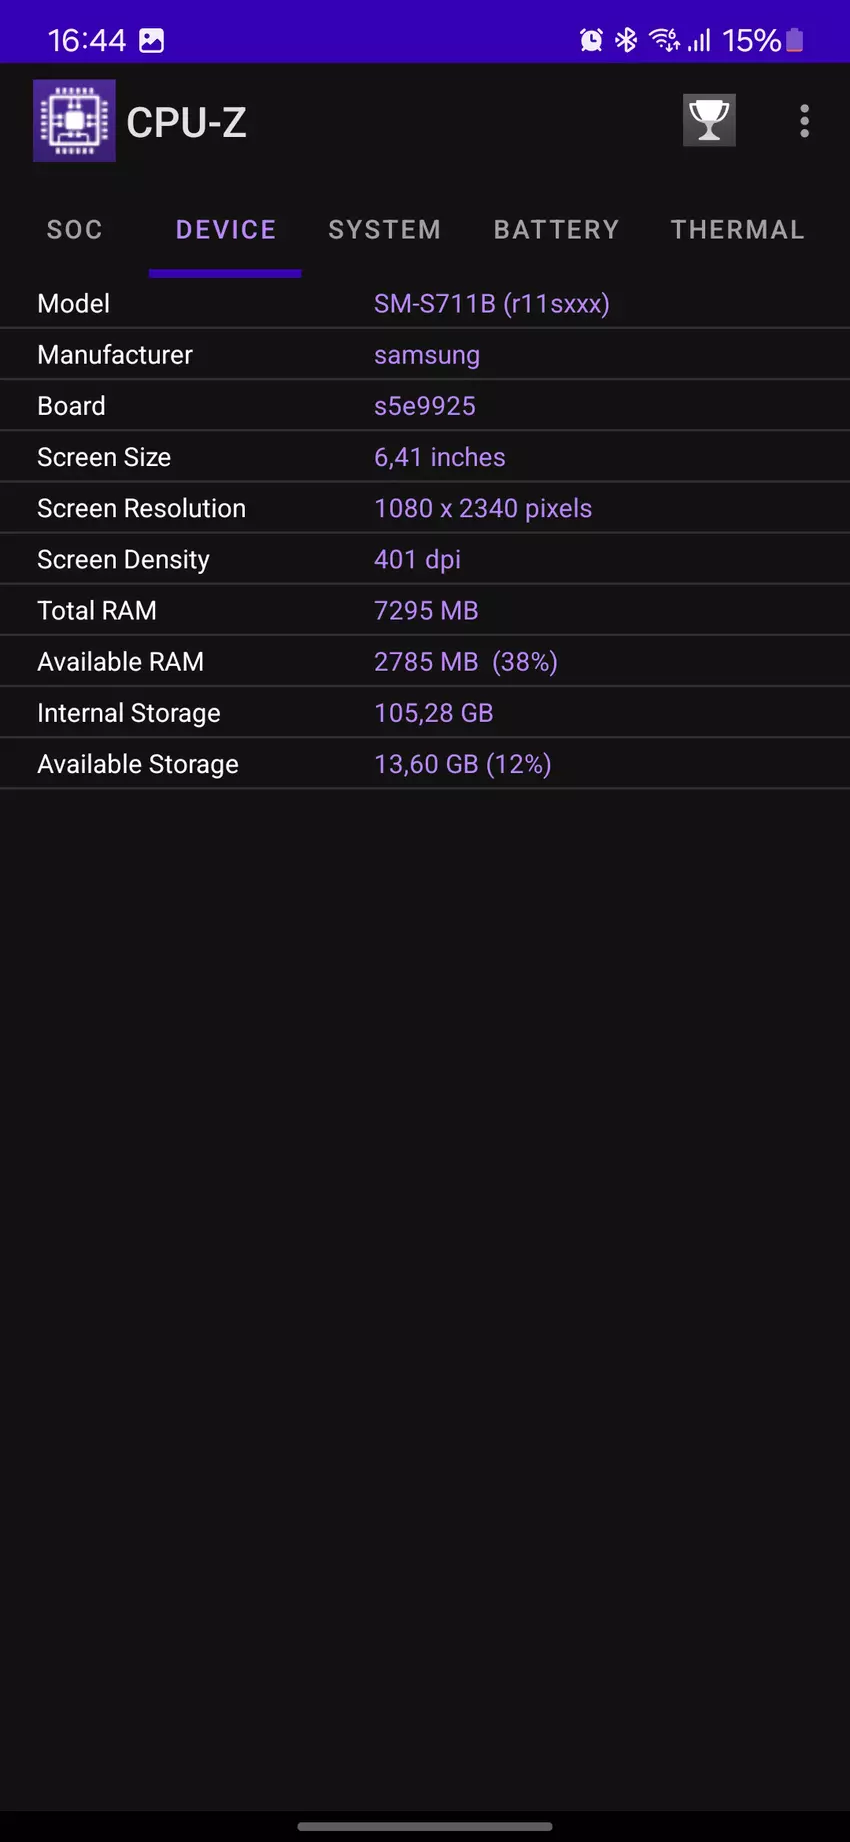Open the three-dot overflow menu

click(x=804, y=121)
